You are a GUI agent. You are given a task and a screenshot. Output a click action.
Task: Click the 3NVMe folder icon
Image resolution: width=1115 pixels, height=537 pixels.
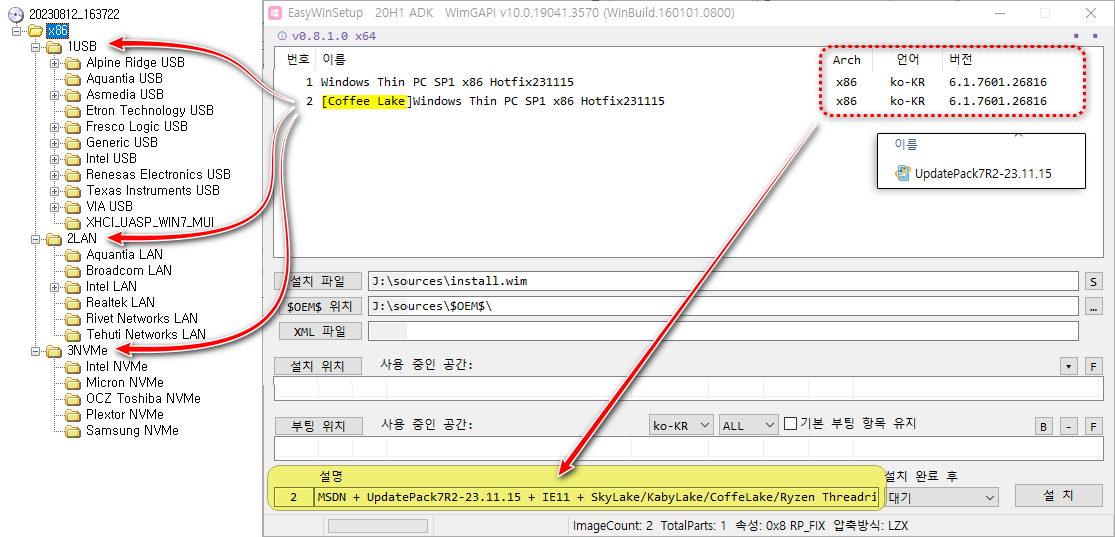click(55, 351)
